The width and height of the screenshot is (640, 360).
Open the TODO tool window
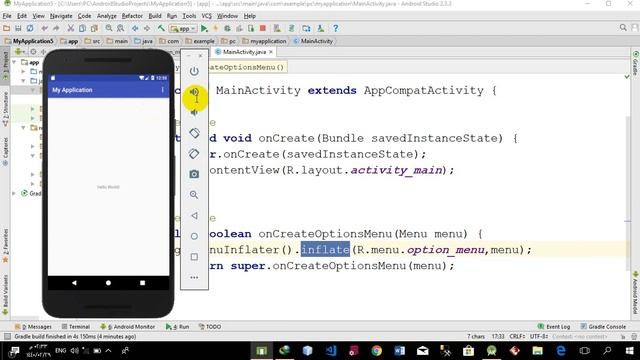tap(210, 327)
